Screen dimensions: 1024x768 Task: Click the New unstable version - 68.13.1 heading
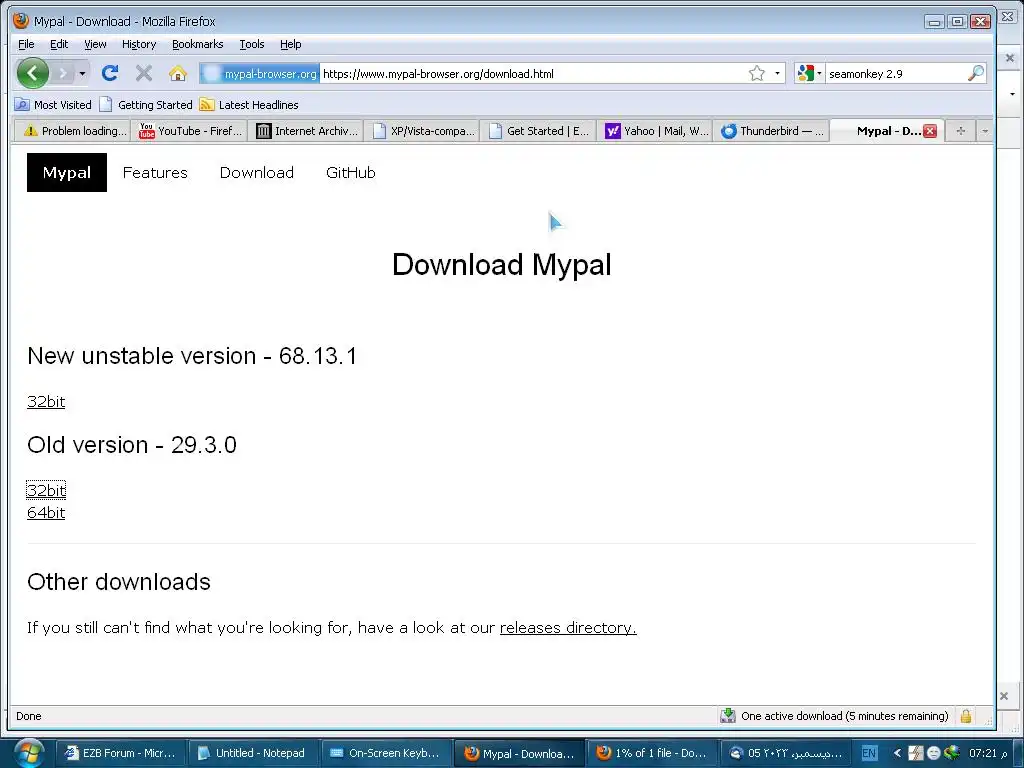pyautogui.click(x=192, y=356)
